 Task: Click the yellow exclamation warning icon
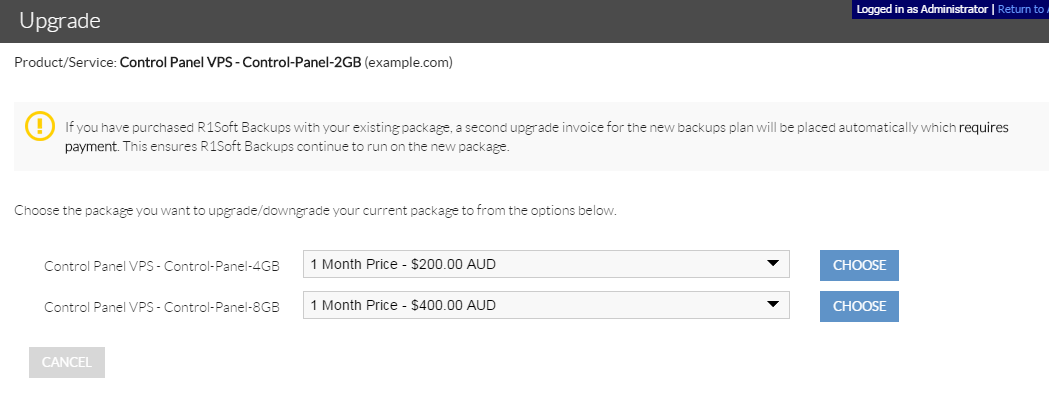39,126
